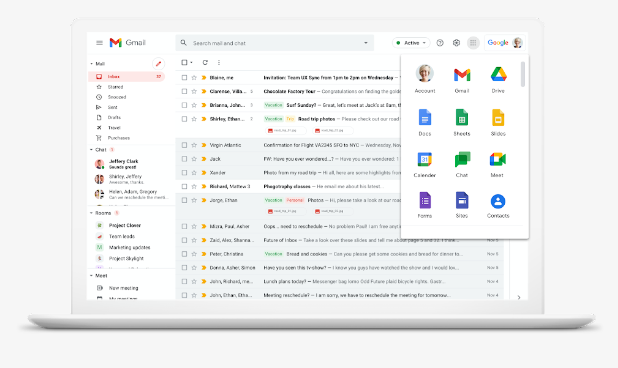Collapse the Meet section
Image resolution: width=618 pixels, height=368 pixels.
(x=91, y=276)
